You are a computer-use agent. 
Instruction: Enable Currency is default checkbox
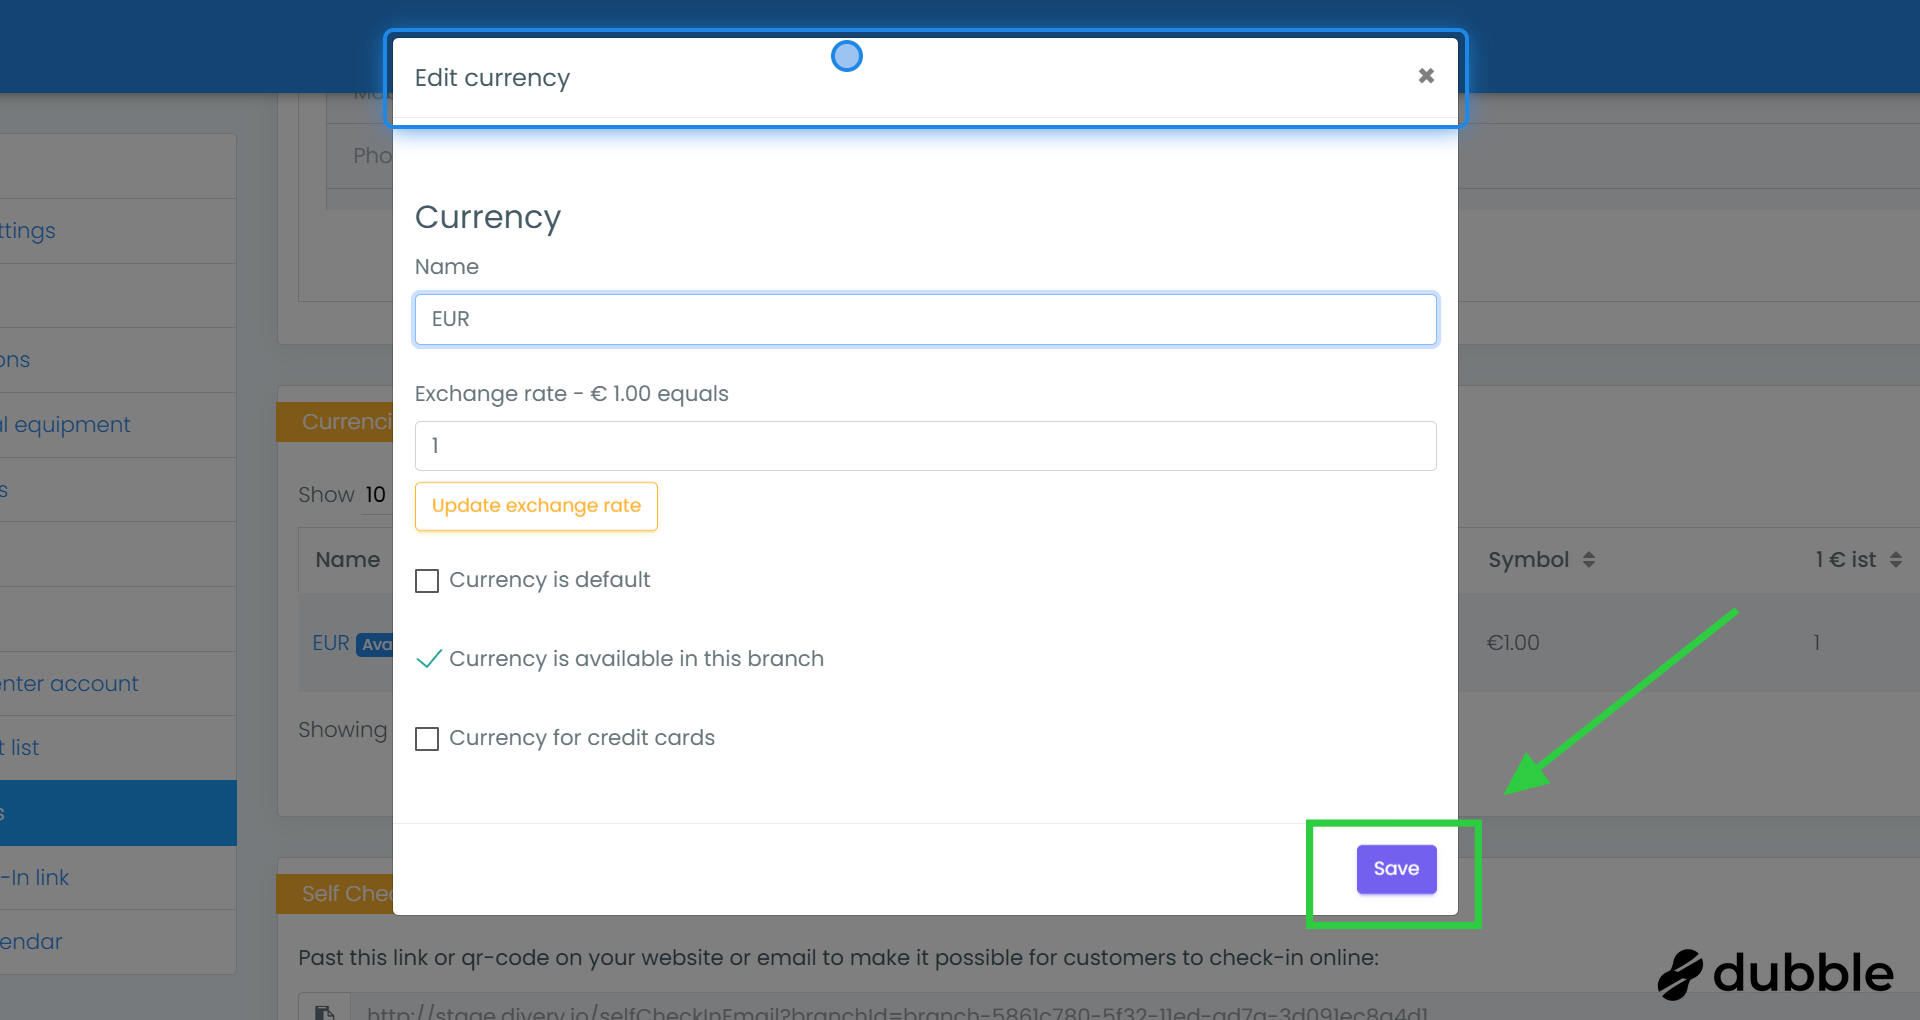[x=427, y=581]
